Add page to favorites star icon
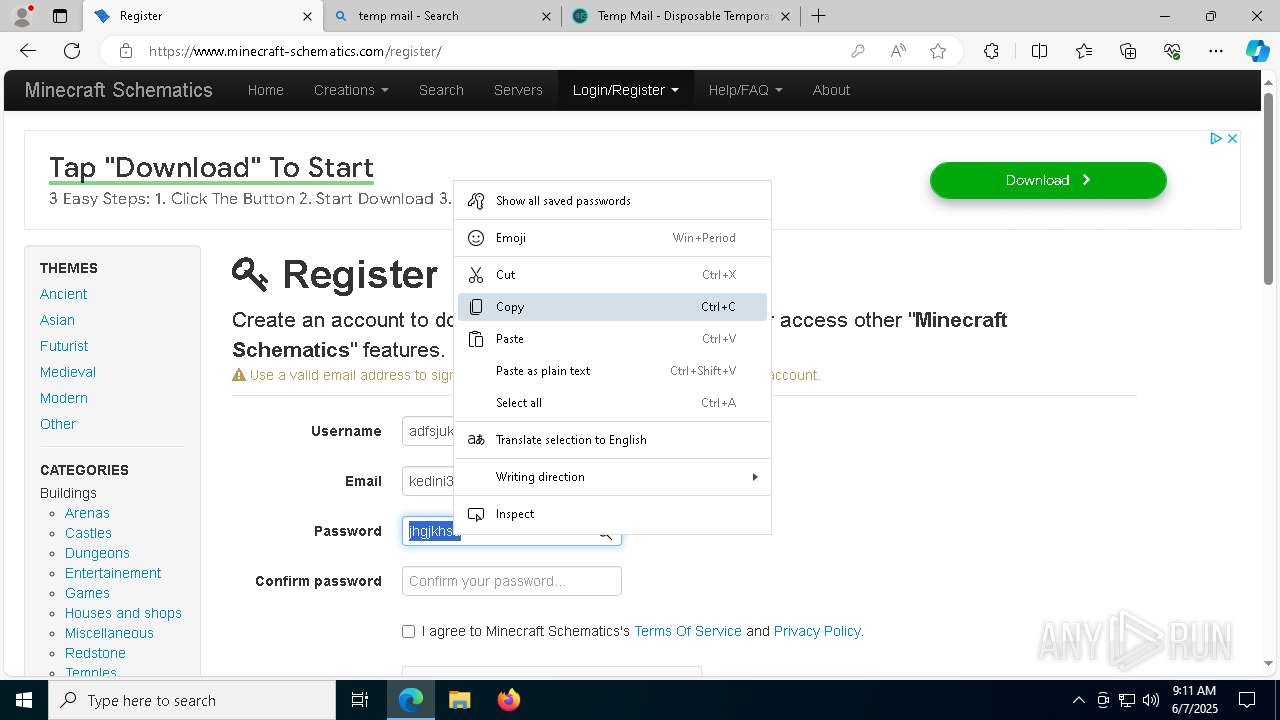The width and height of the screenshot is (1280, 720). [x=938, y=51]
